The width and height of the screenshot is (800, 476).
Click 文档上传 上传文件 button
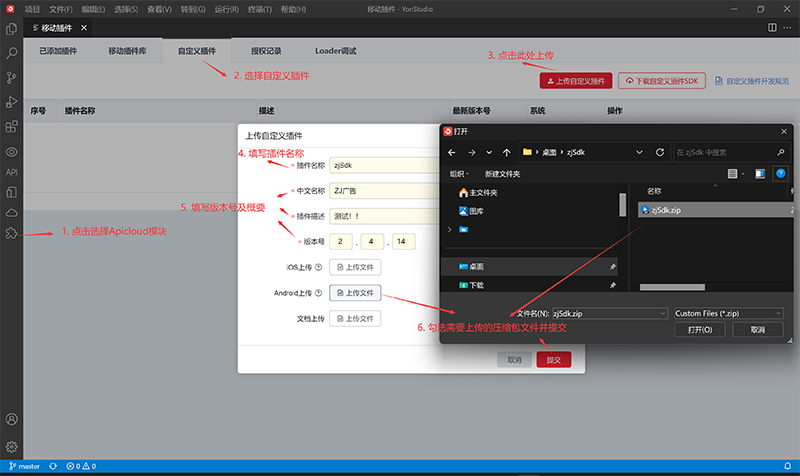tap(355, 318)
